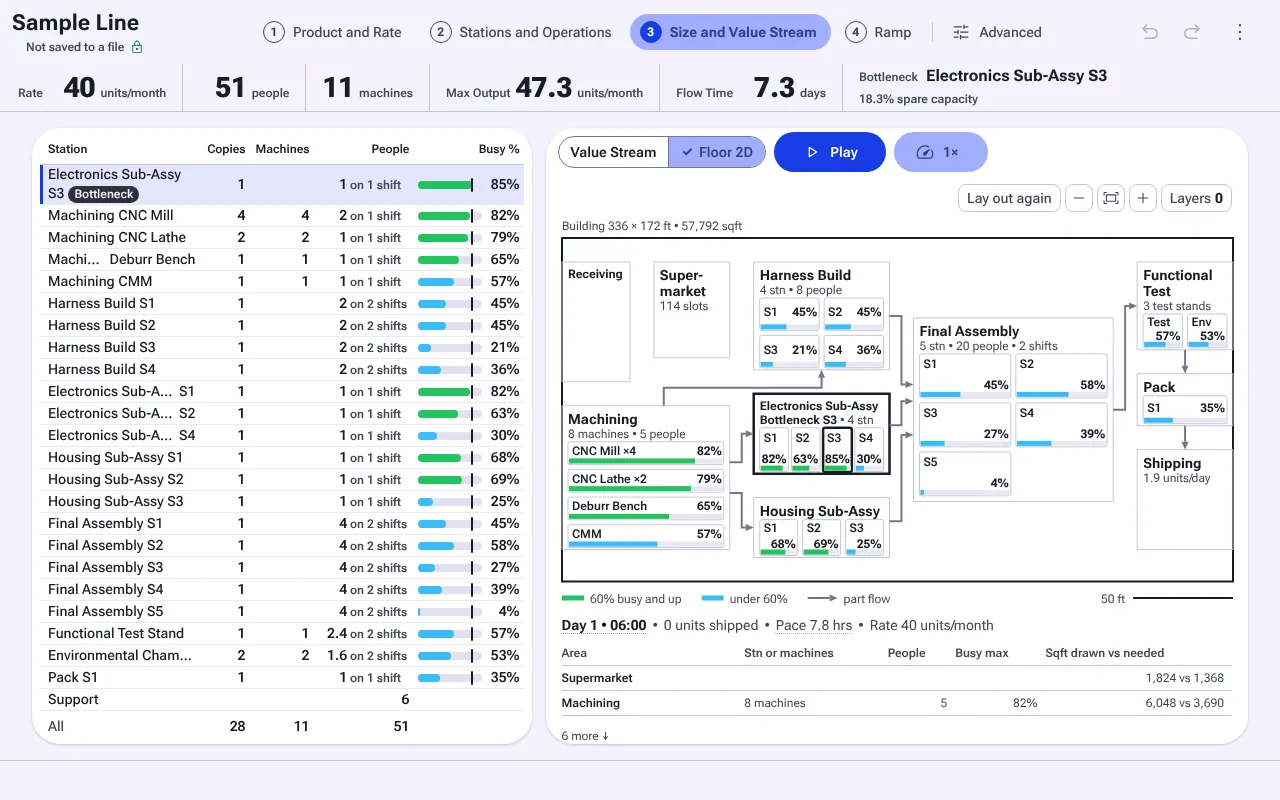Image resolution: width=1280 pixels, height=800 pixels.
Task: Click the fit-to-view frame icon
Action: click(1111, 198)
